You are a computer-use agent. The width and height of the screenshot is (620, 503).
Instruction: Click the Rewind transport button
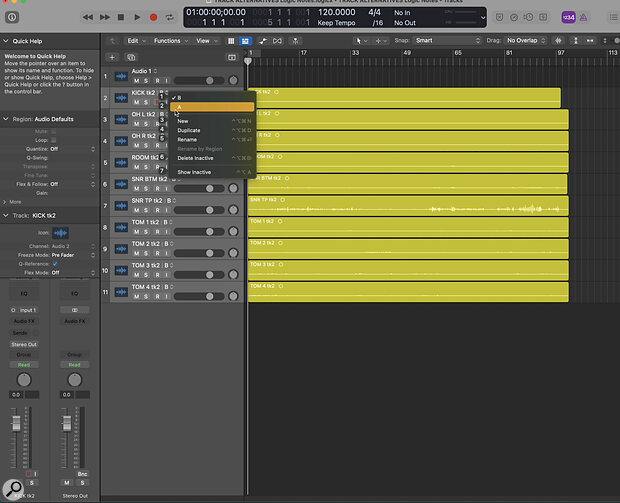click(88, 17)
